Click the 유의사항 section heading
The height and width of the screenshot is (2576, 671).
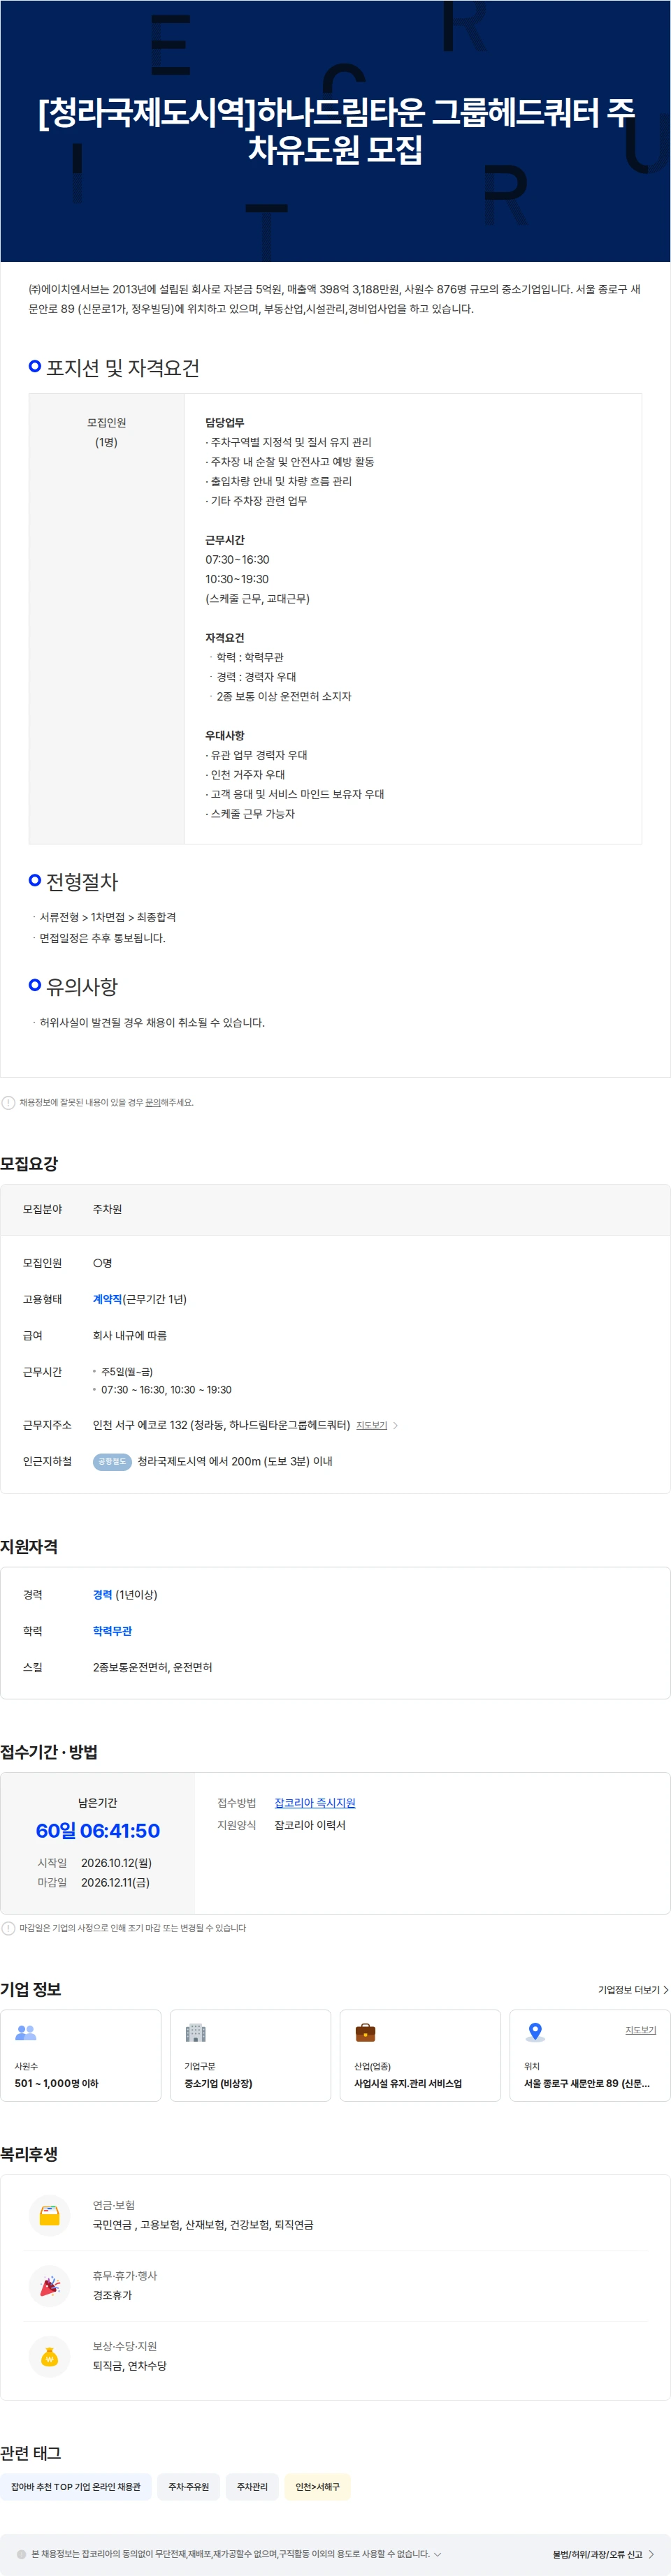[x=82, y=987]
